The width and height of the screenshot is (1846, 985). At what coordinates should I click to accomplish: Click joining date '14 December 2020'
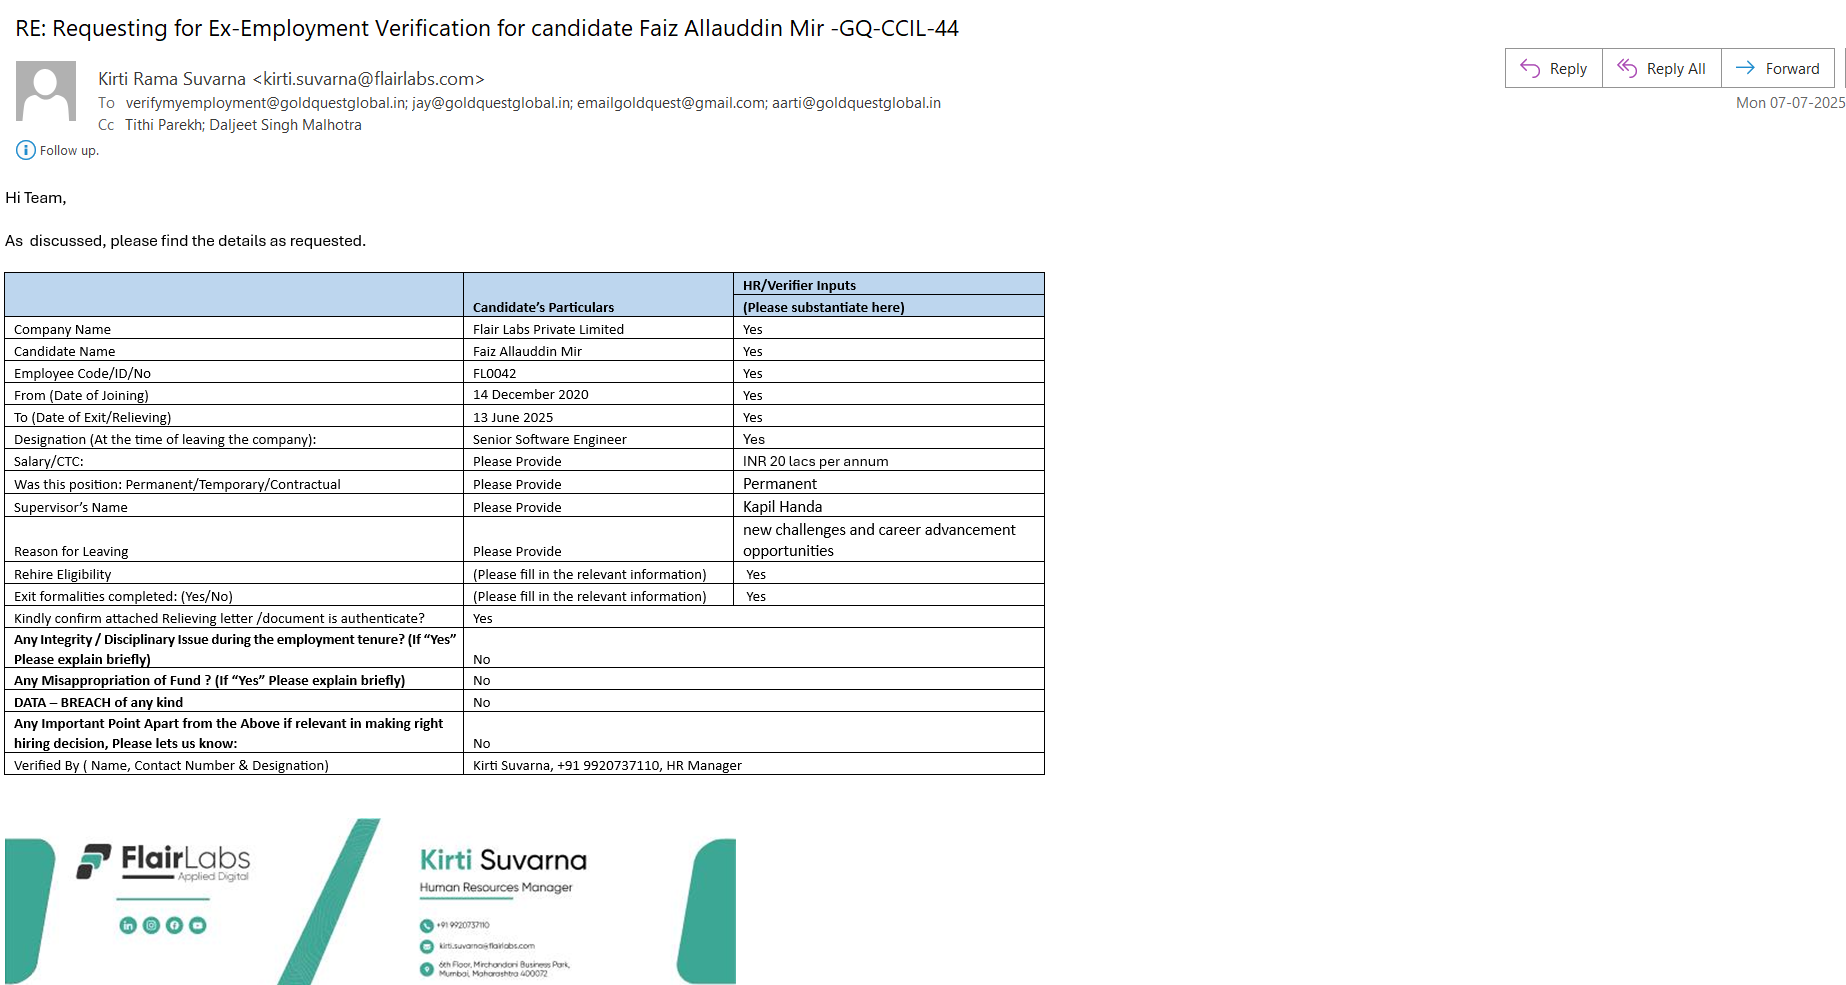pos(531,395)
